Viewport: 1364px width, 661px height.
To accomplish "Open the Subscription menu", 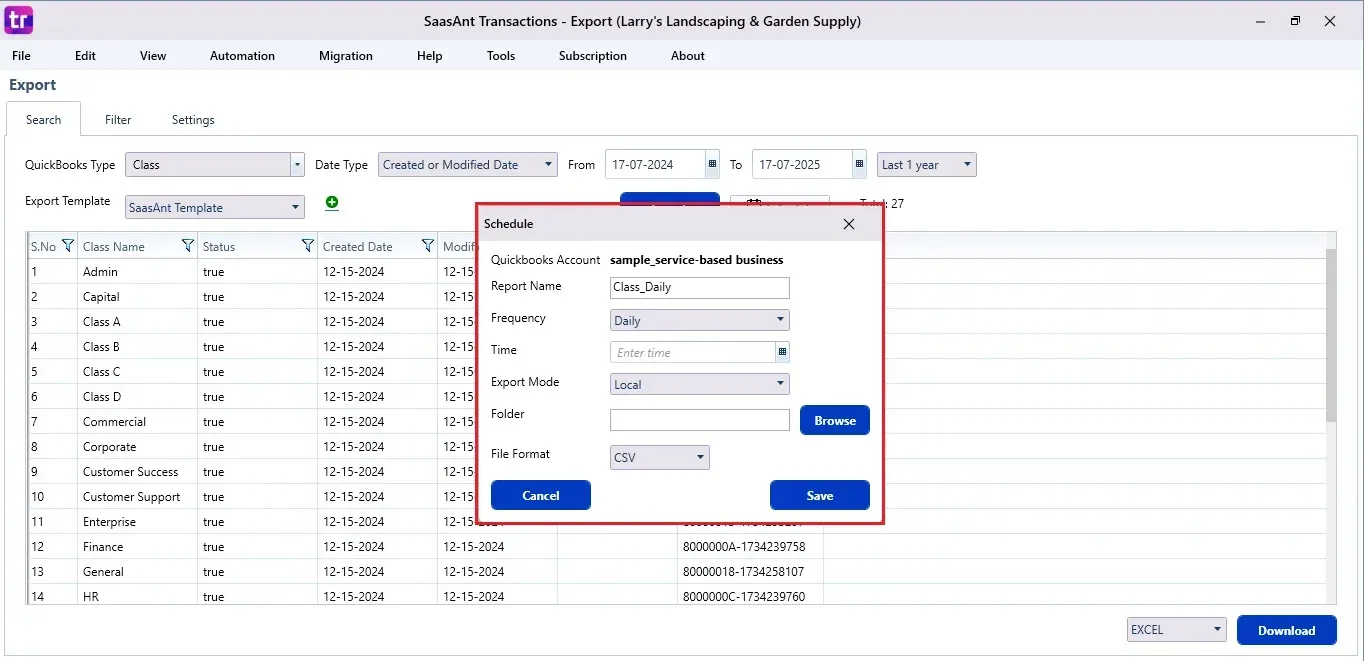I will pyautogui.click(x=593, y=56).
